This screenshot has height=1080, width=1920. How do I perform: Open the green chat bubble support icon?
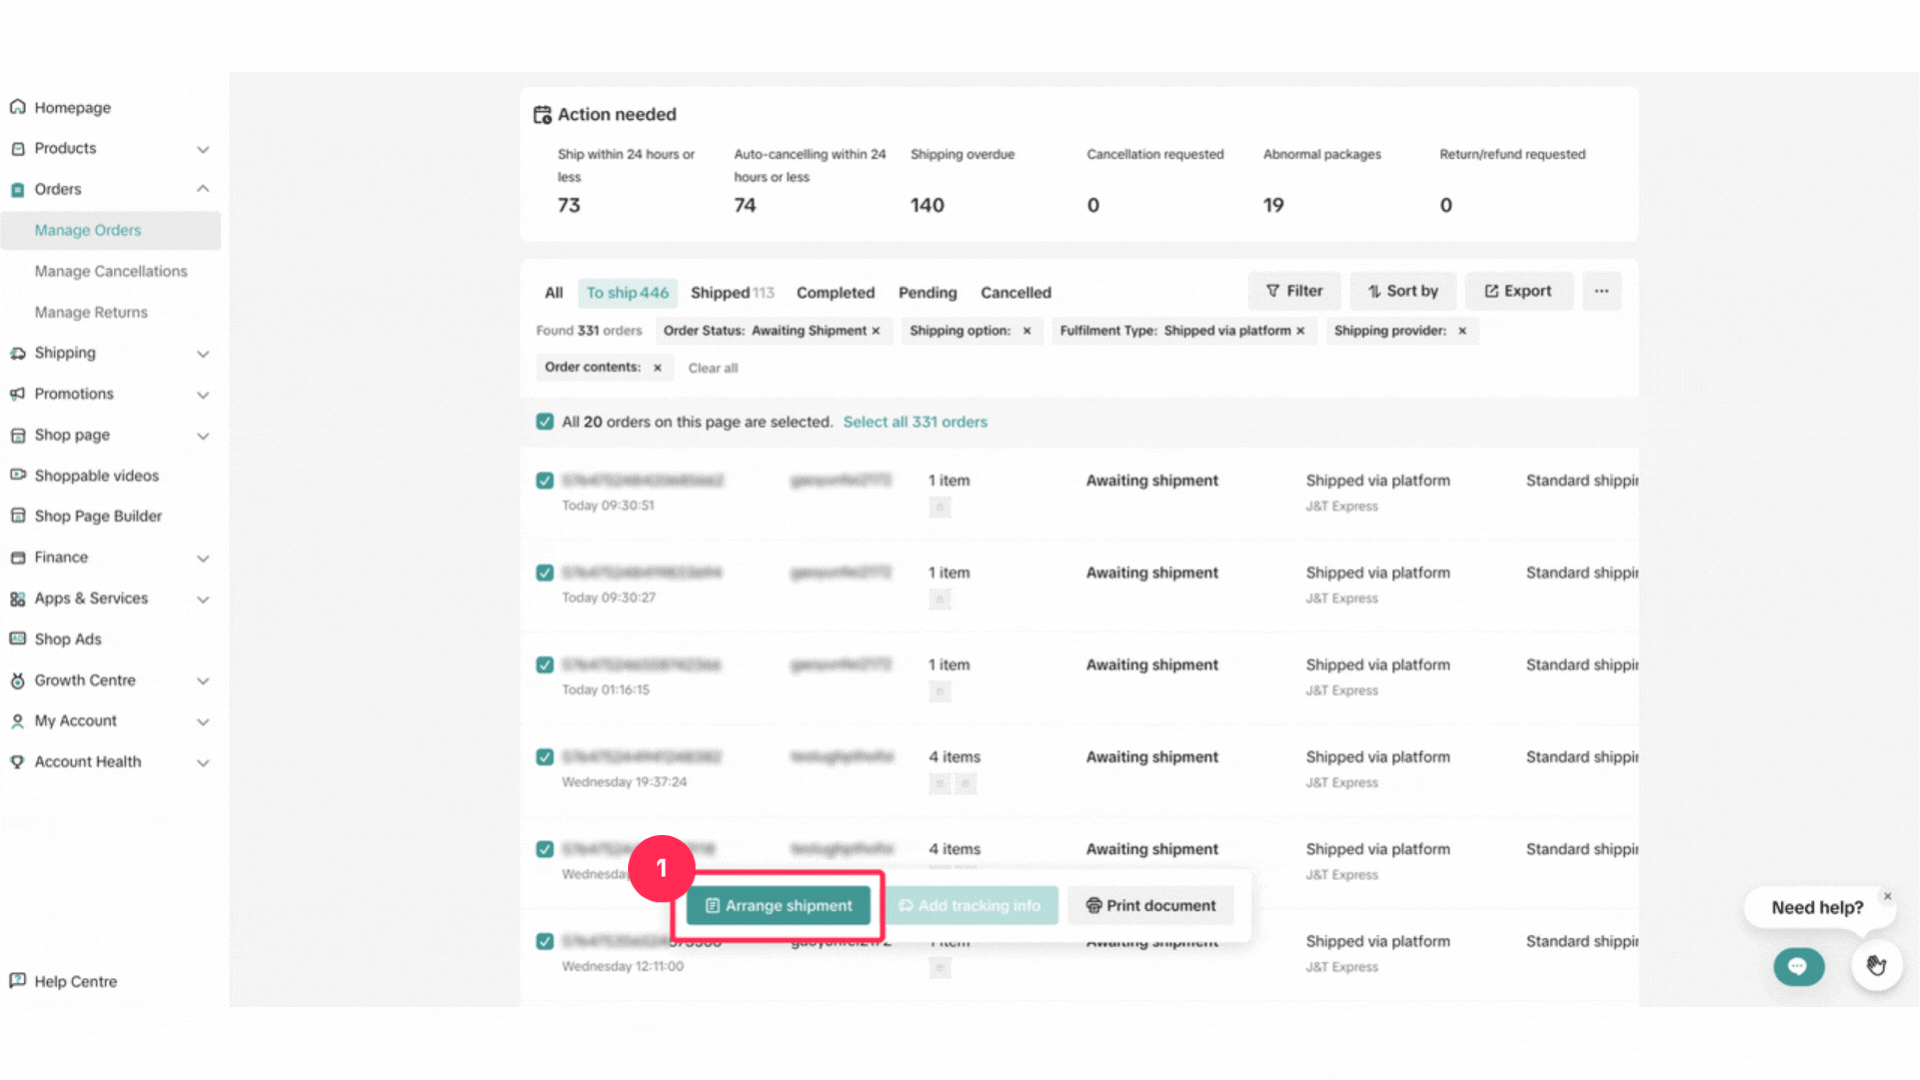(x=1798, y=966)
